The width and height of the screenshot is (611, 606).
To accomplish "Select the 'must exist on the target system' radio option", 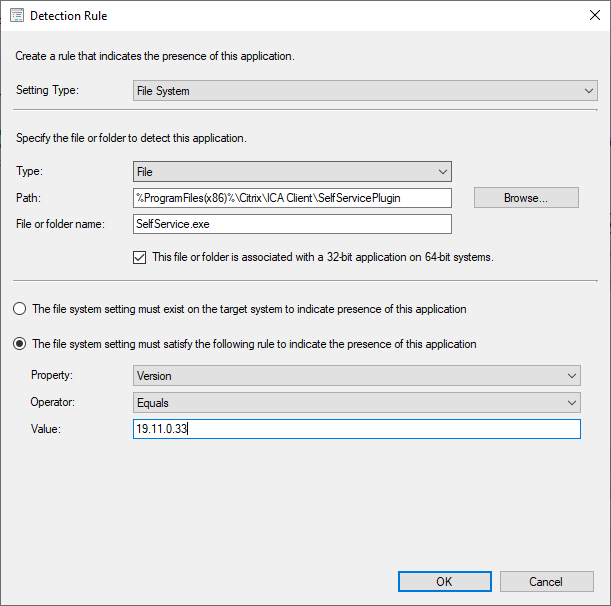I will tap(19, 309).
